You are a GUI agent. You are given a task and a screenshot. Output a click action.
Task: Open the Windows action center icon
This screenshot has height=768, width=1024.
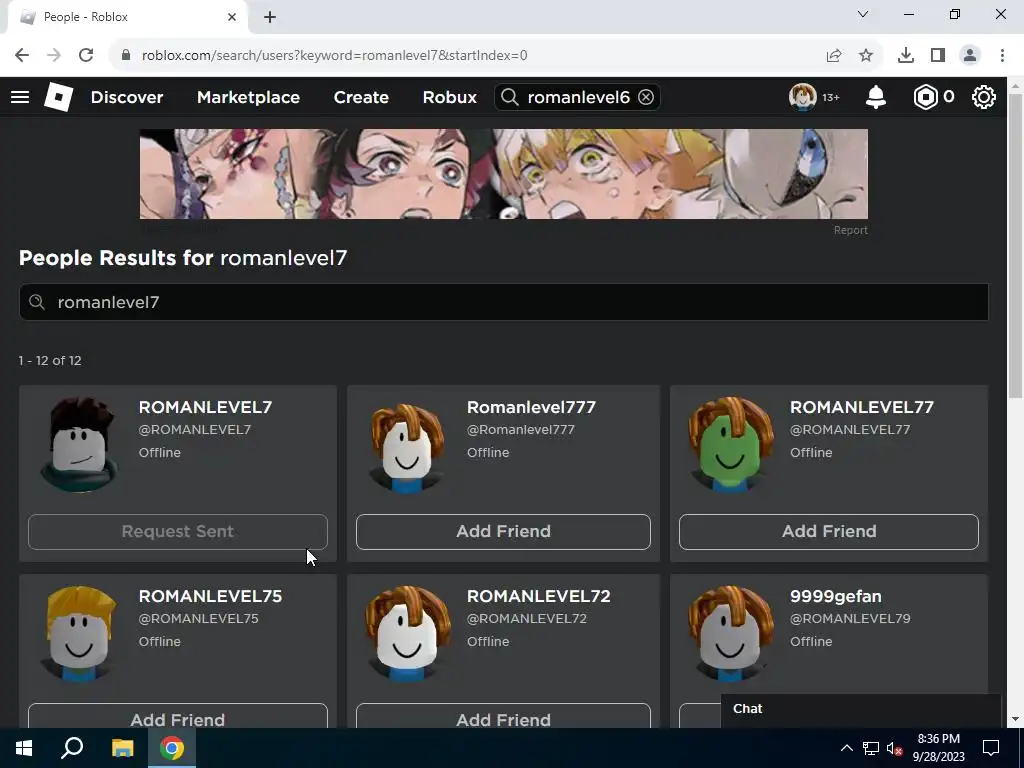tap(991, 748)
